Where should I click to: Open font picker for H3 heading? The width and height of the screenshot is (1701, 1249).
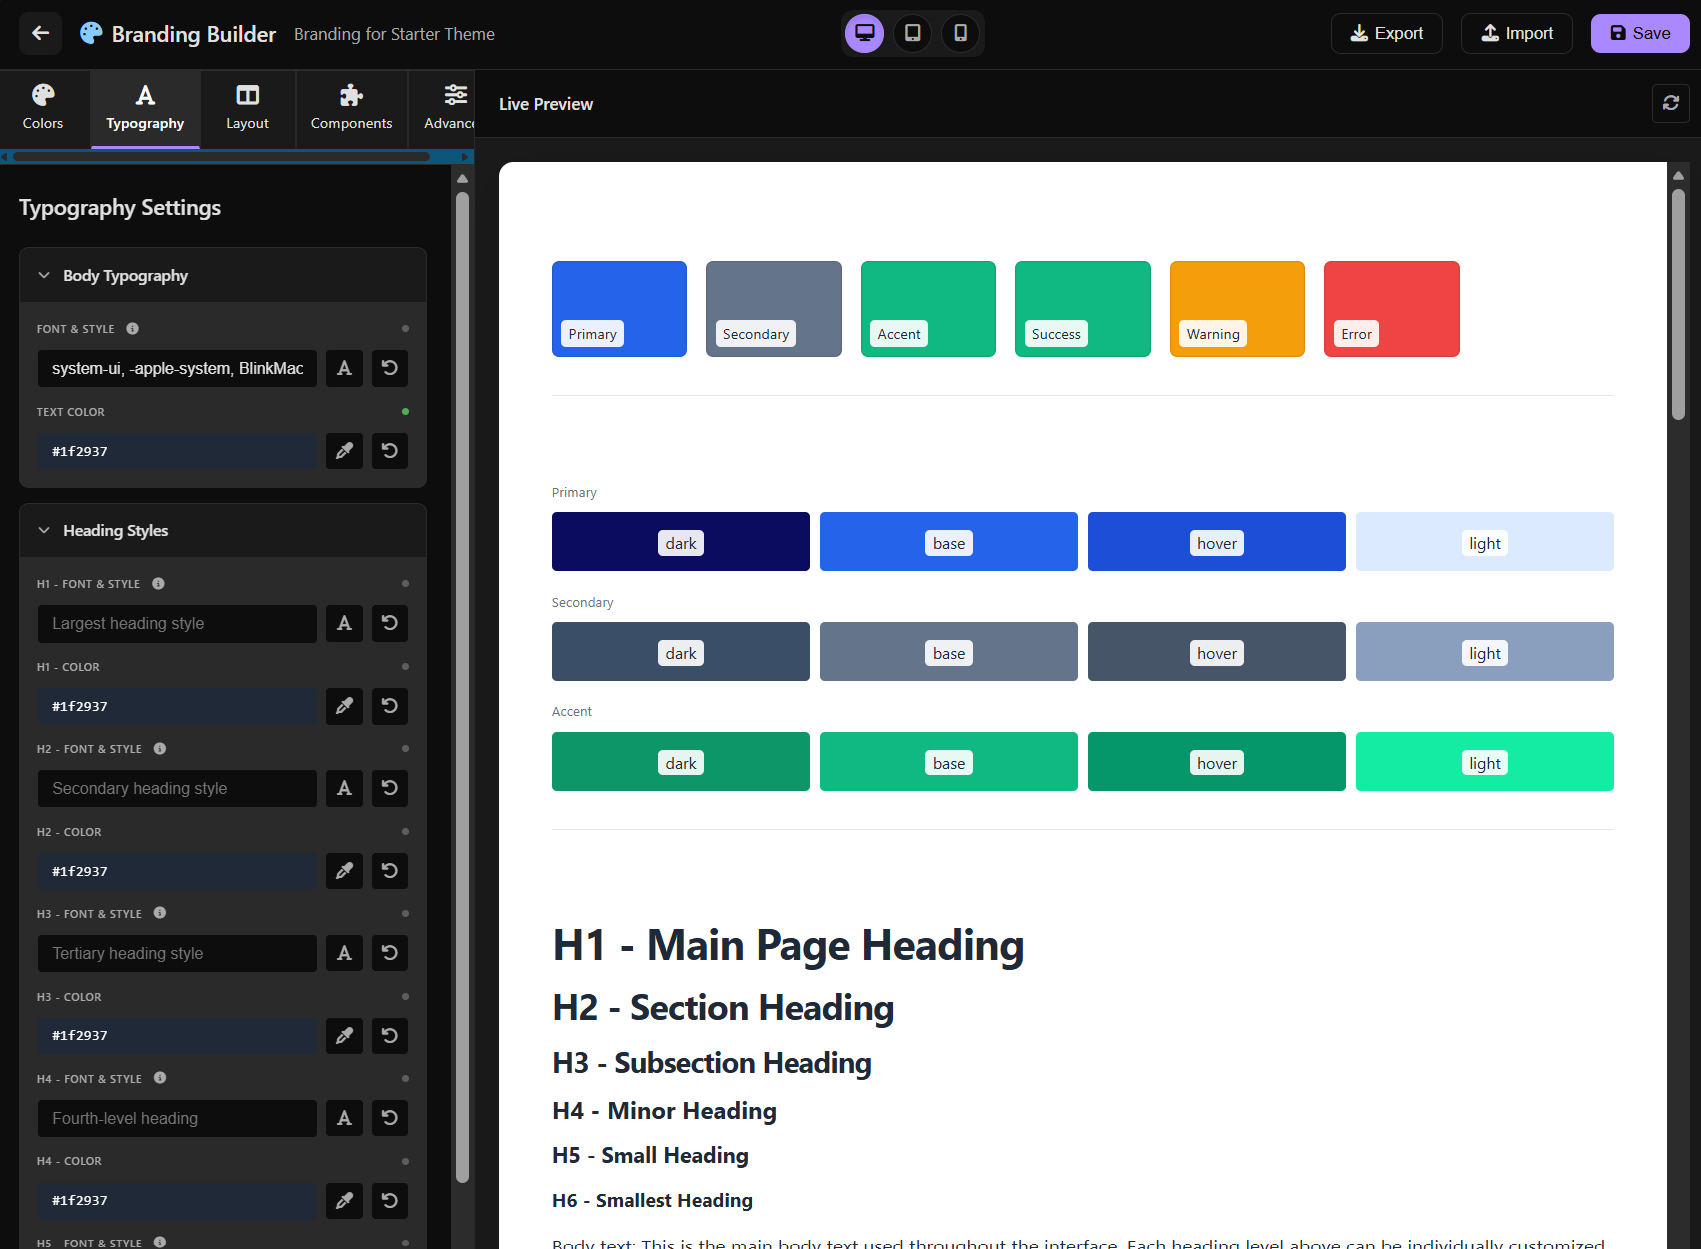click(x=344, y=953)
